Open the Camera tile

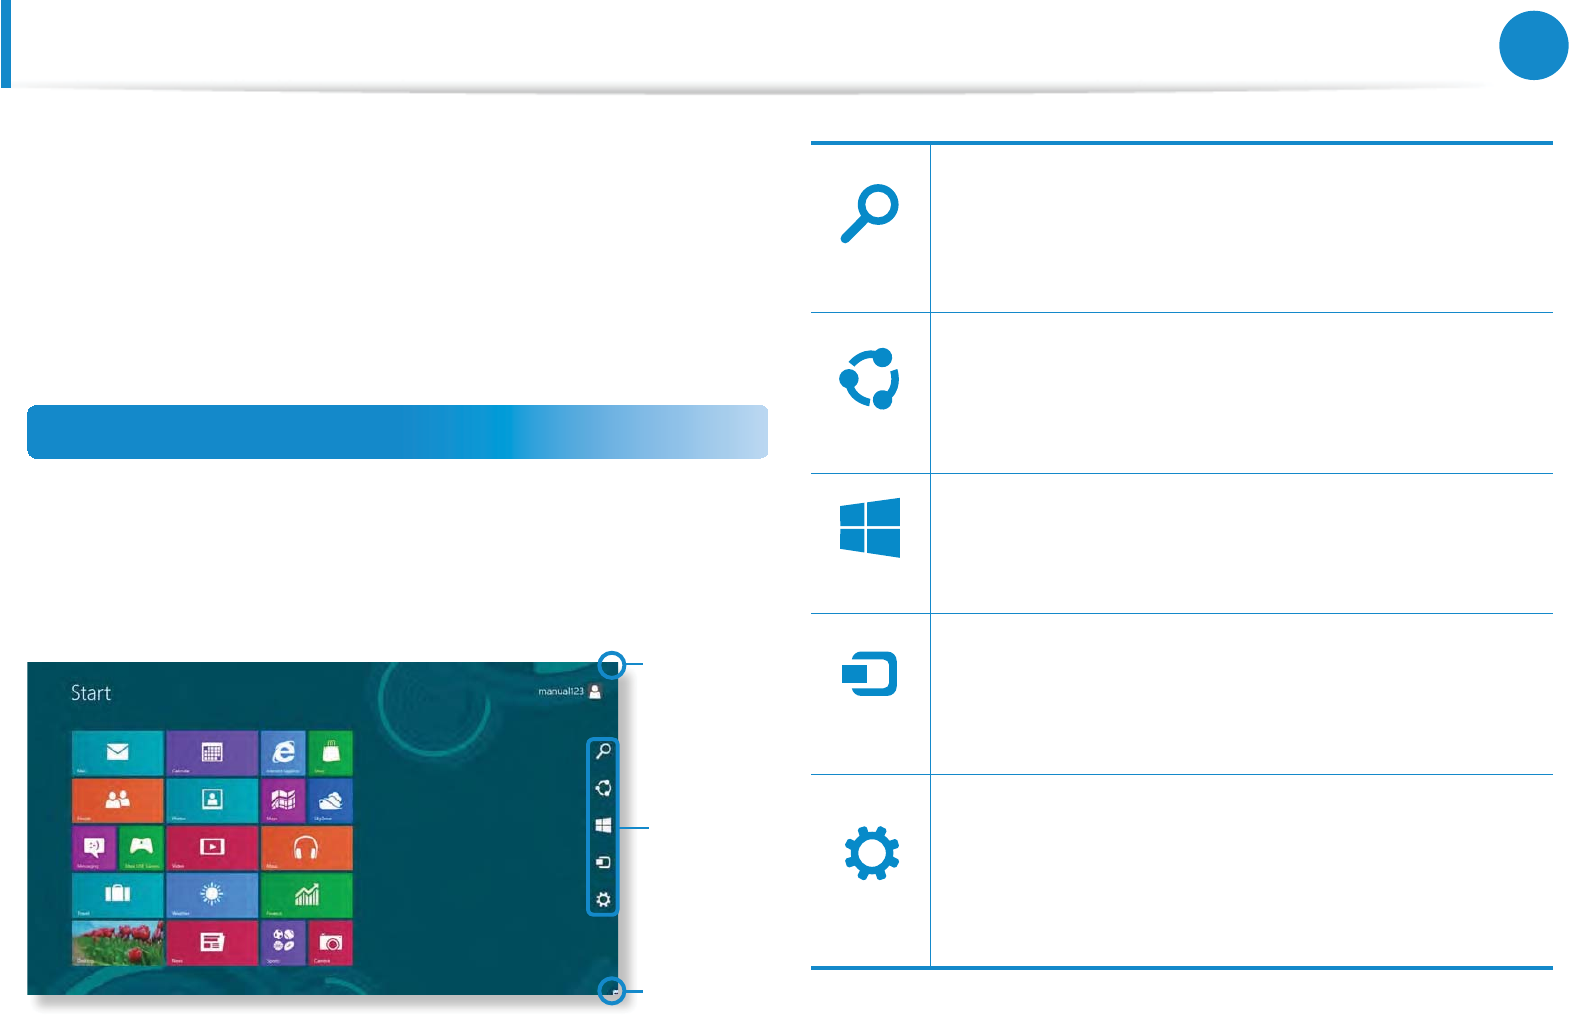click(330, 943)
